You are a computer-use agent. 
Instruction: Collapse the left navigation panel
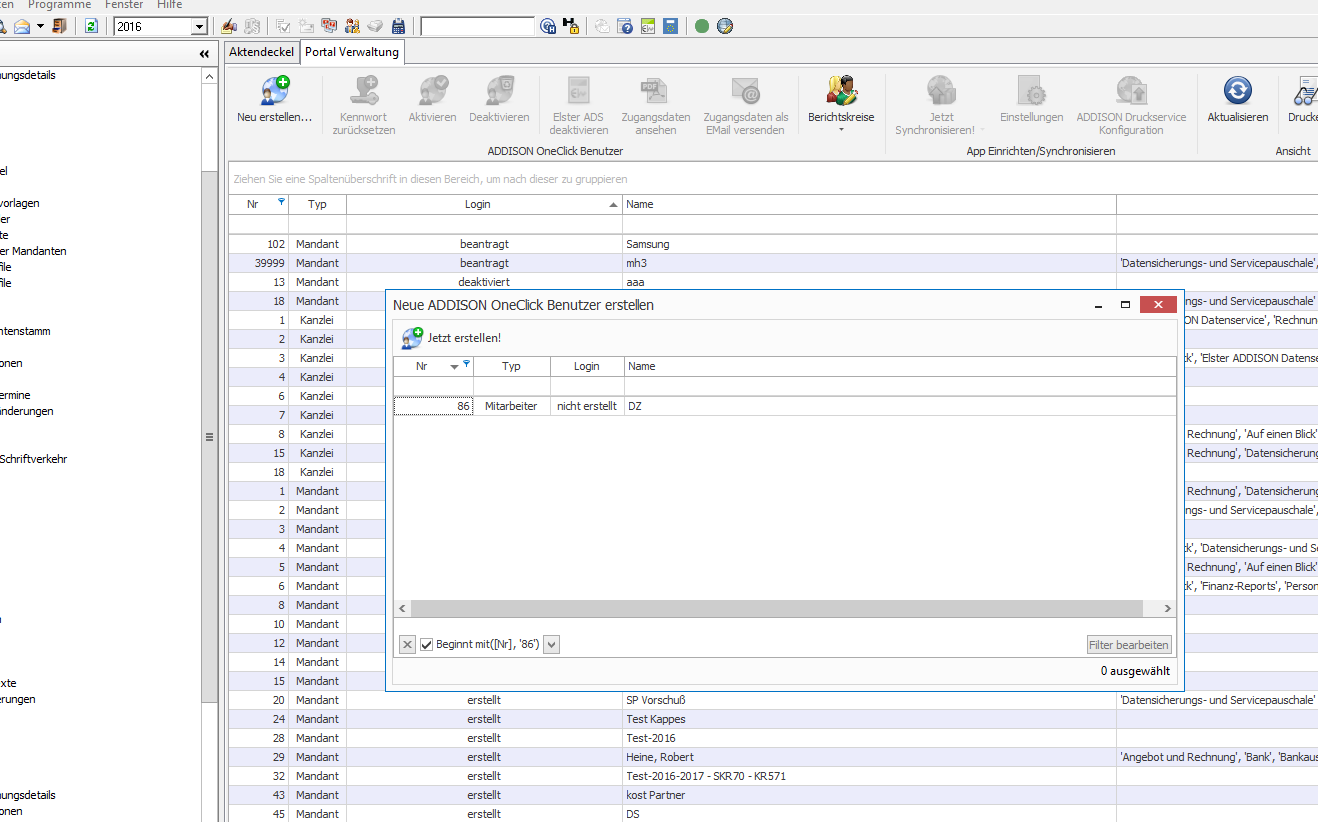point(205,54)
